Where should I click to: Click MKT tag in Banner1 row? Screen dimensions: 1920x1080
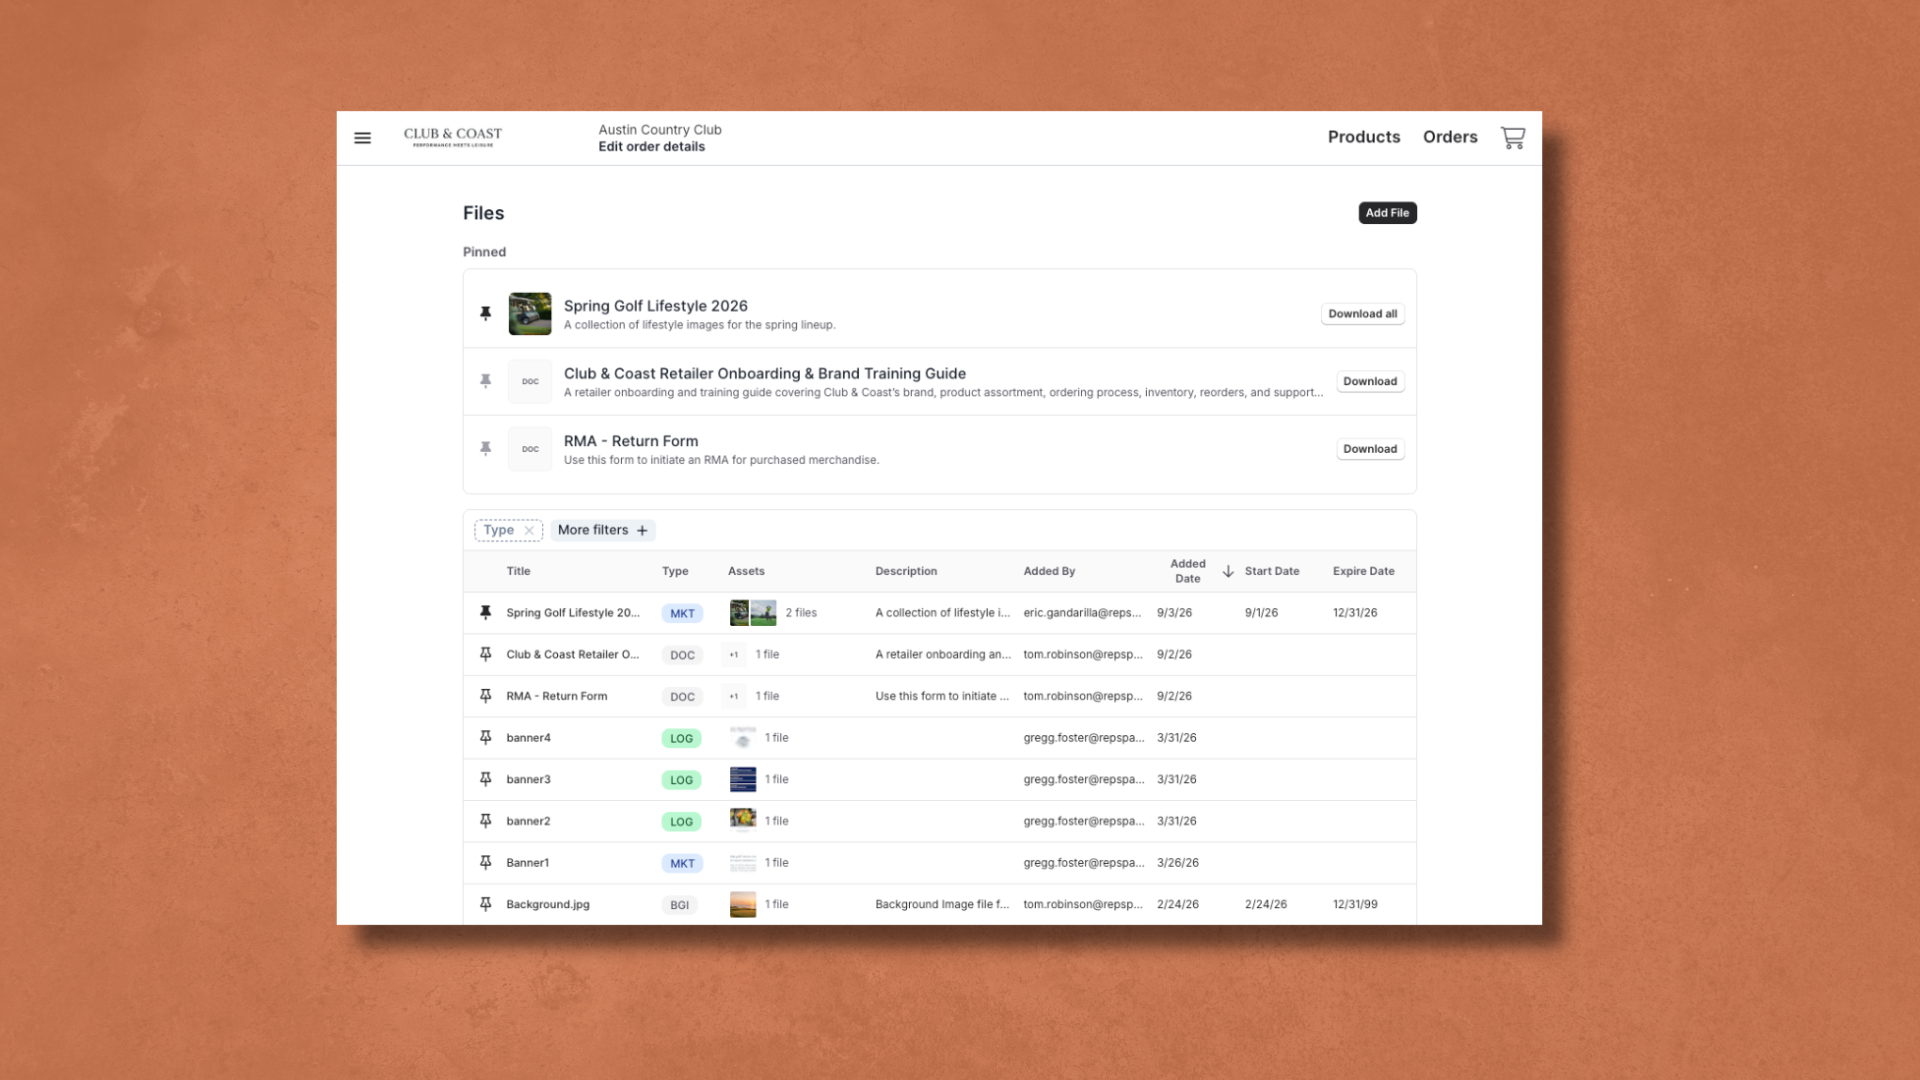coord(682,863)
